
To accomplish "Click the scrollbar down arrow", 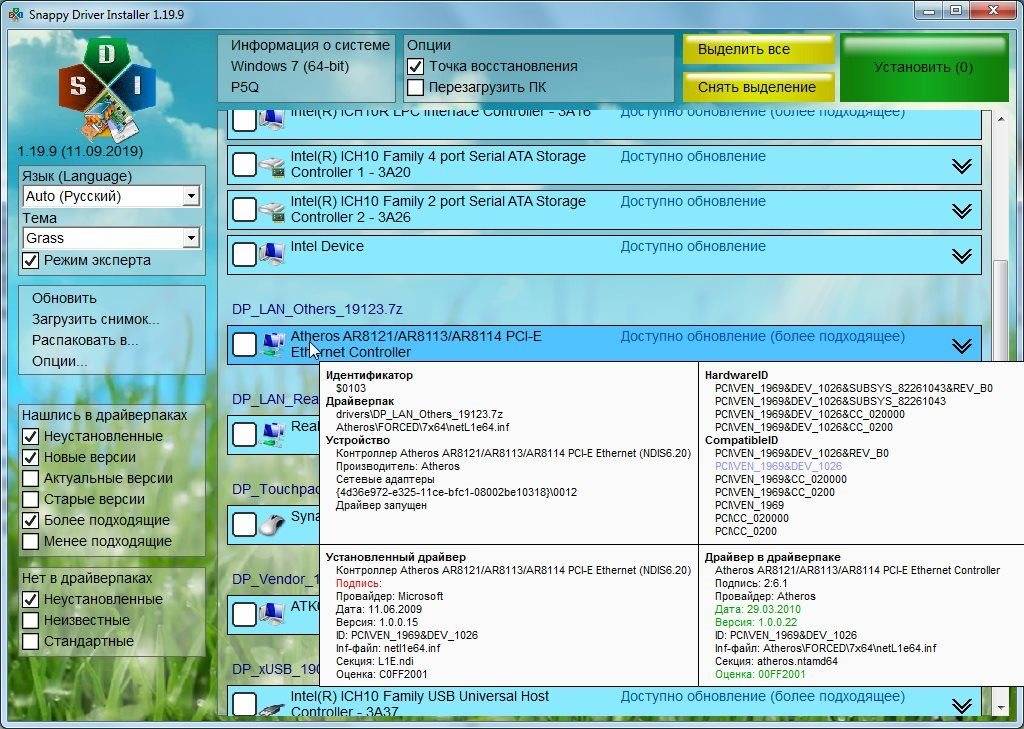I will tap(1001, 707).
